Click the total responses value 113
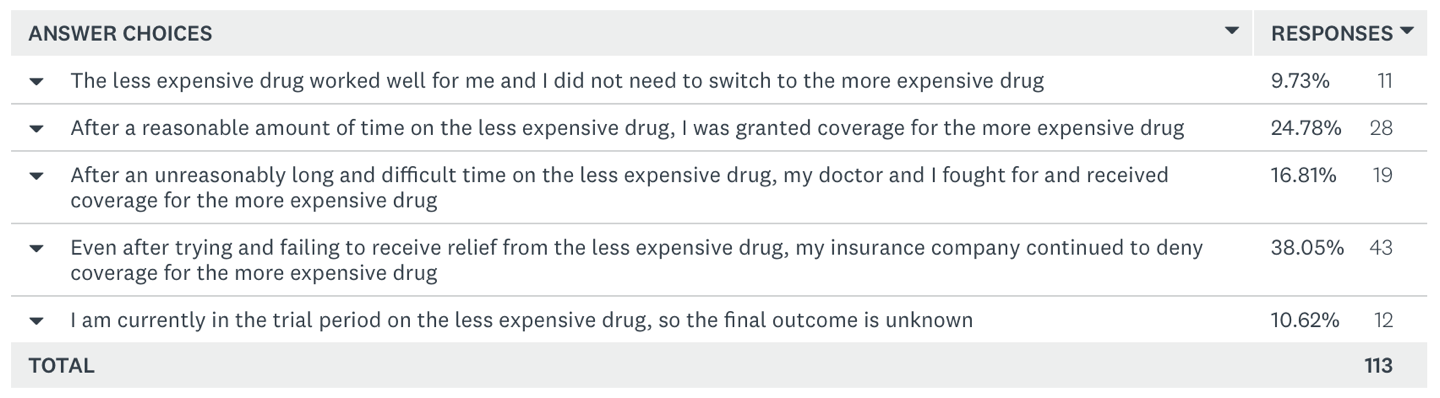The width and height of the screenshot is (1440, 398). pyautogui.click(x=1378, y=366)
